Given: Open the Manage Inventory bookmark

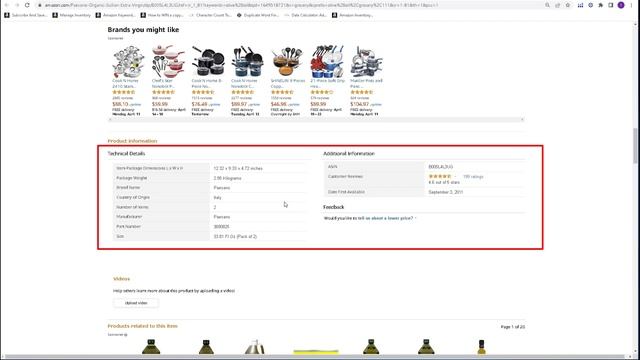Looking at the screenshot, I should coord(72,15).
